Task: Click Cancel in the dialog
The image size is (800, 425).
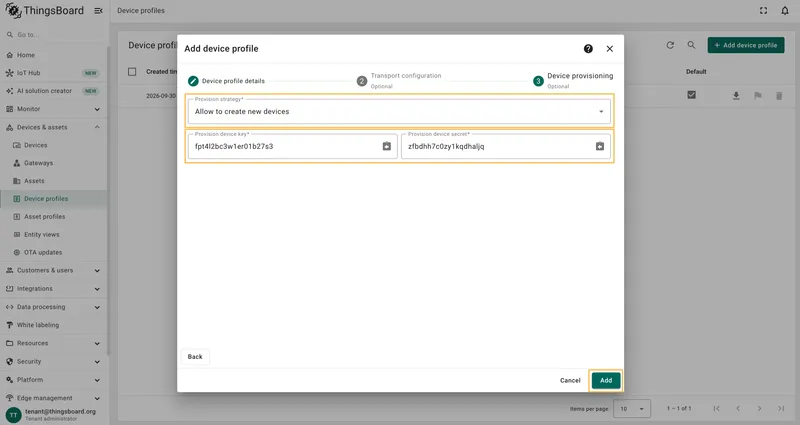Action: tap(570, 381)
